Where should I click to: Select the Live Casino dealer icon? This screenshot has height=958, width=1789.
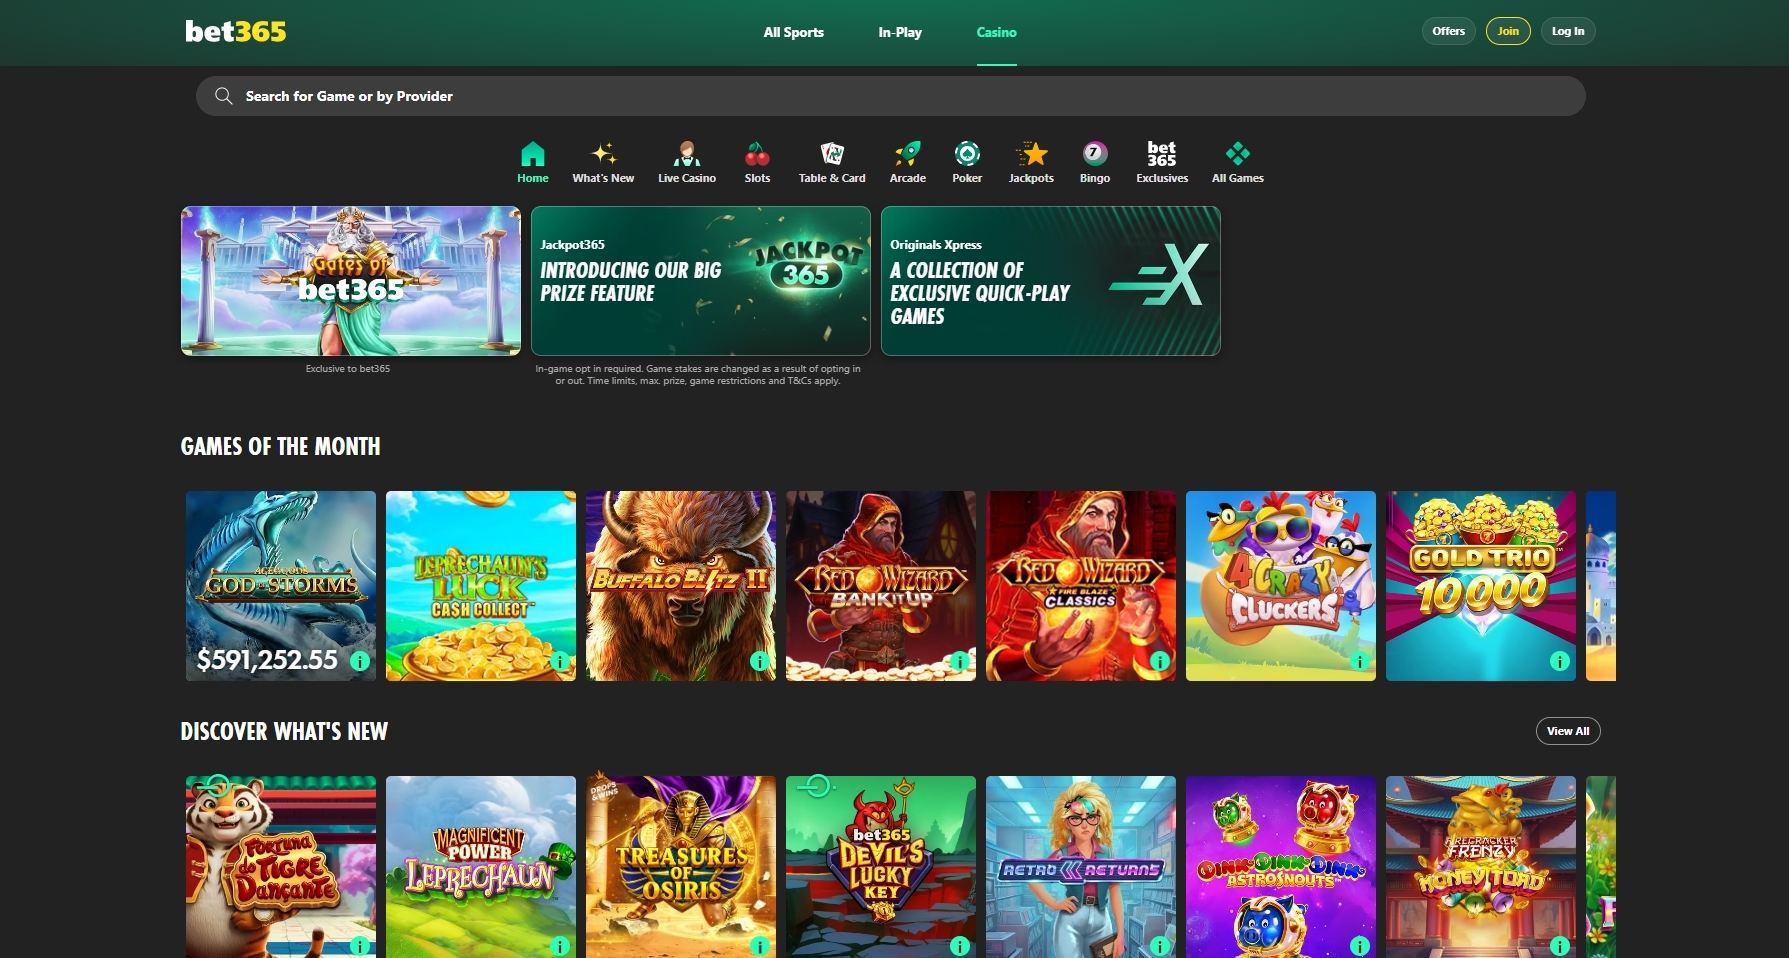pos(687,160)
